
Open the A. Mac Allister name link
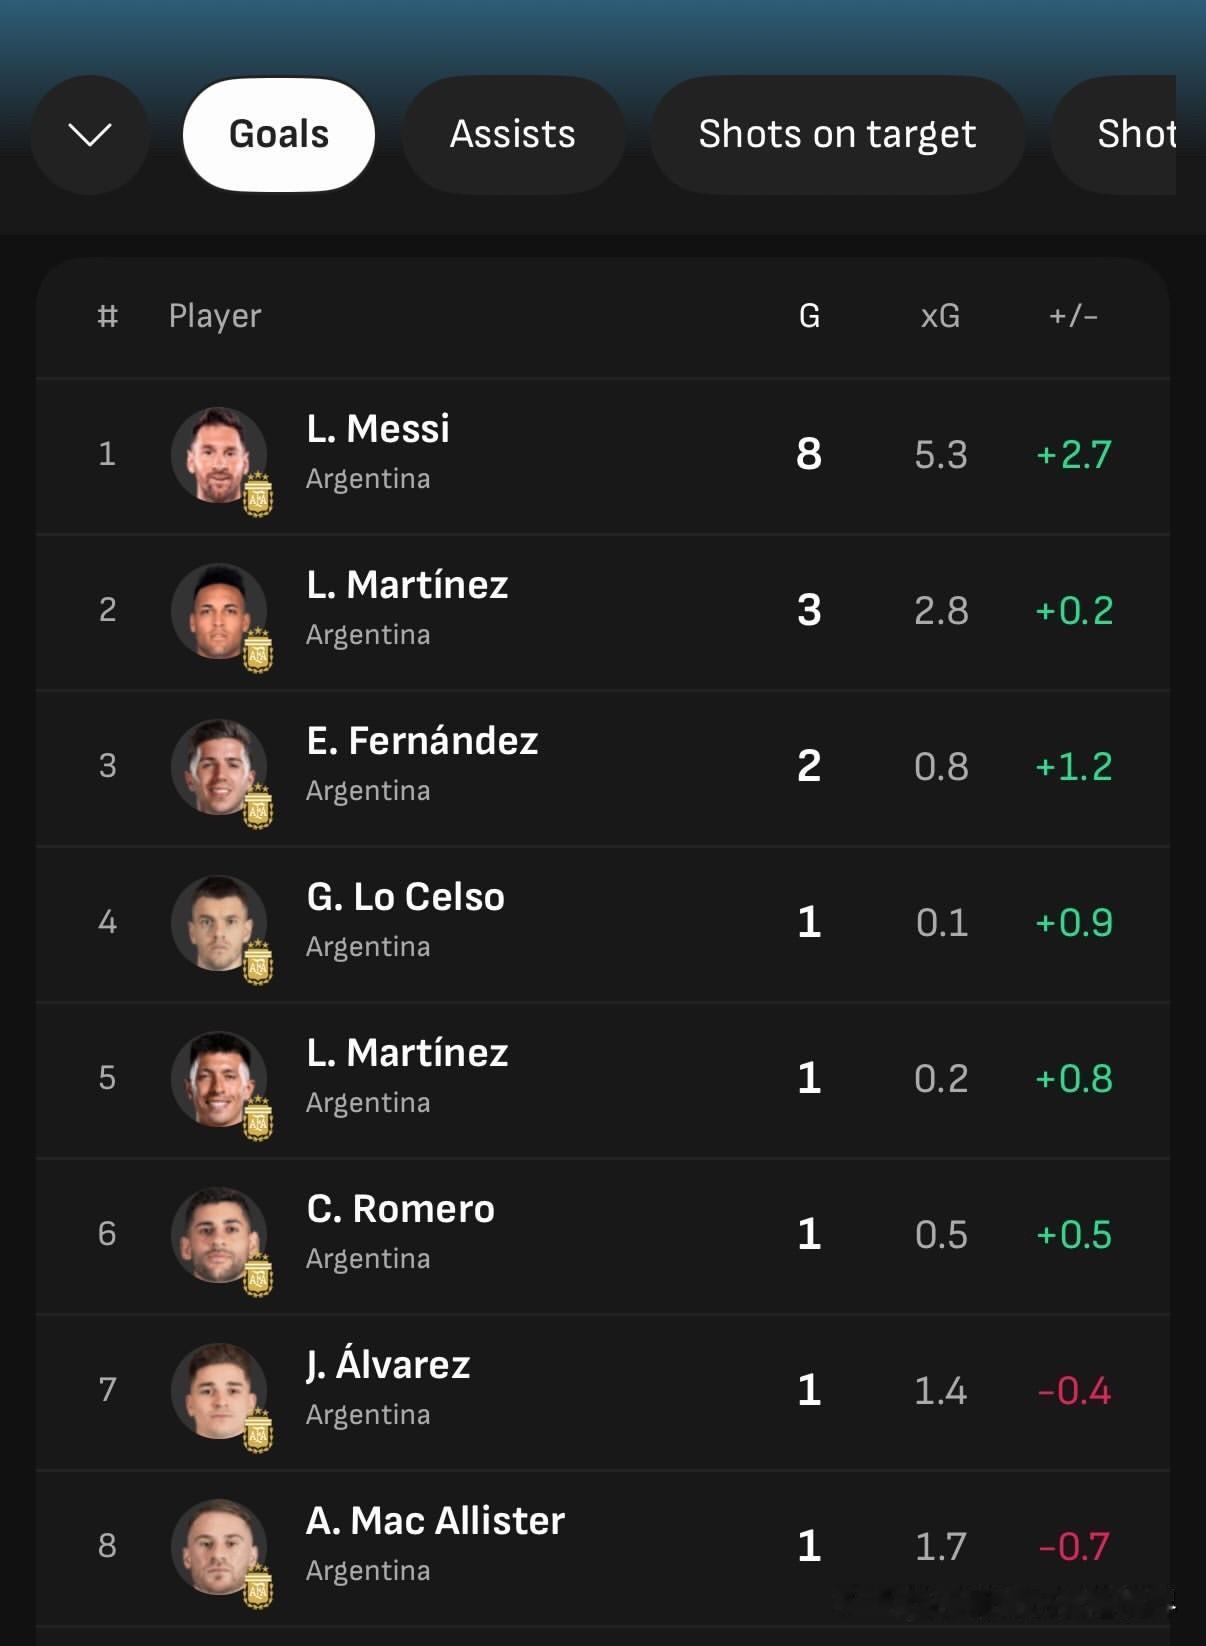pyautogui.click(x=435, y=1521)
